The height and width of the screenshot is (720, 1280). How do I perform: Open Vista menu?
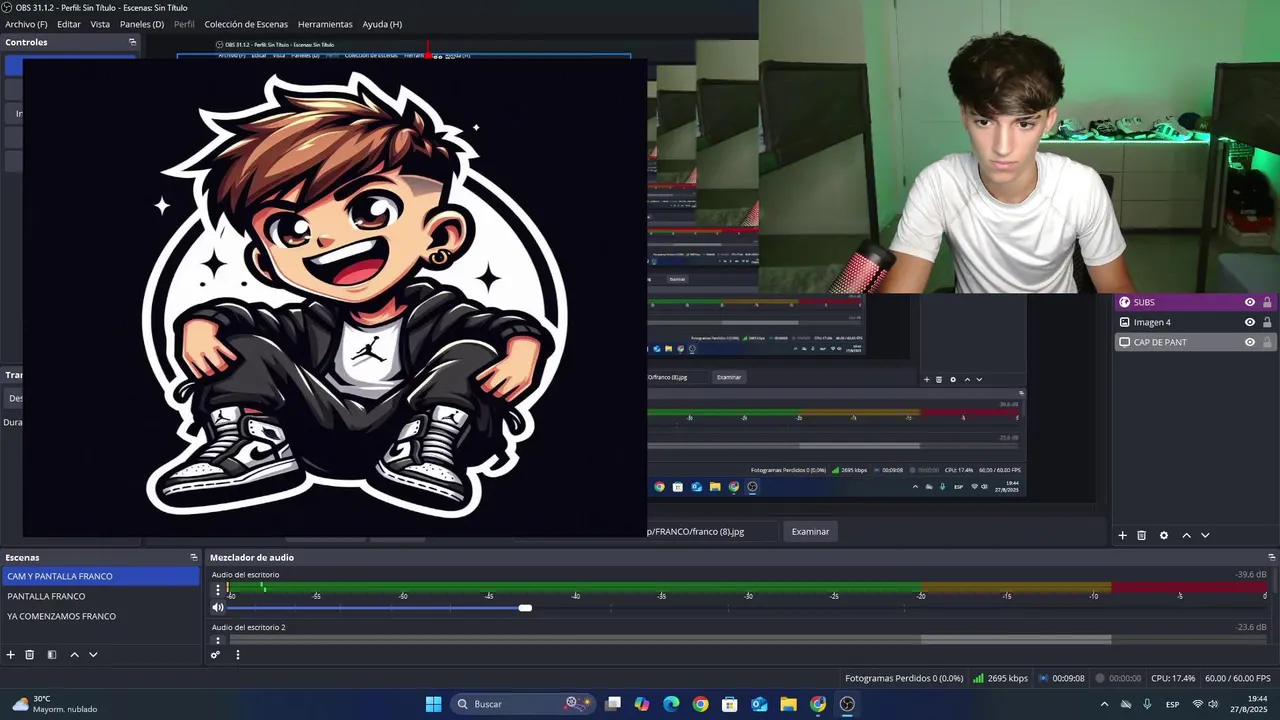click(100, 24)
